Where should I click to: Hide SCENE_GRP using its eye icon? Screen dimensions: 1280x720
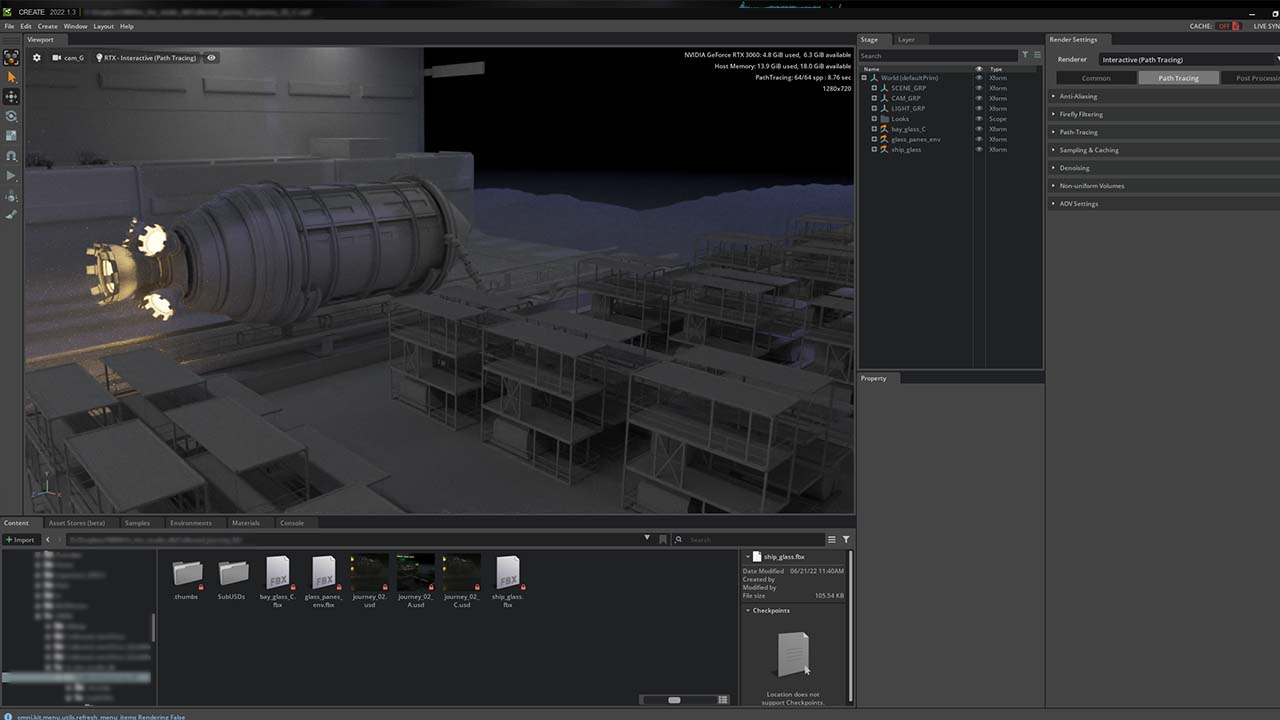pyautogui.click(x=979, y=88)
